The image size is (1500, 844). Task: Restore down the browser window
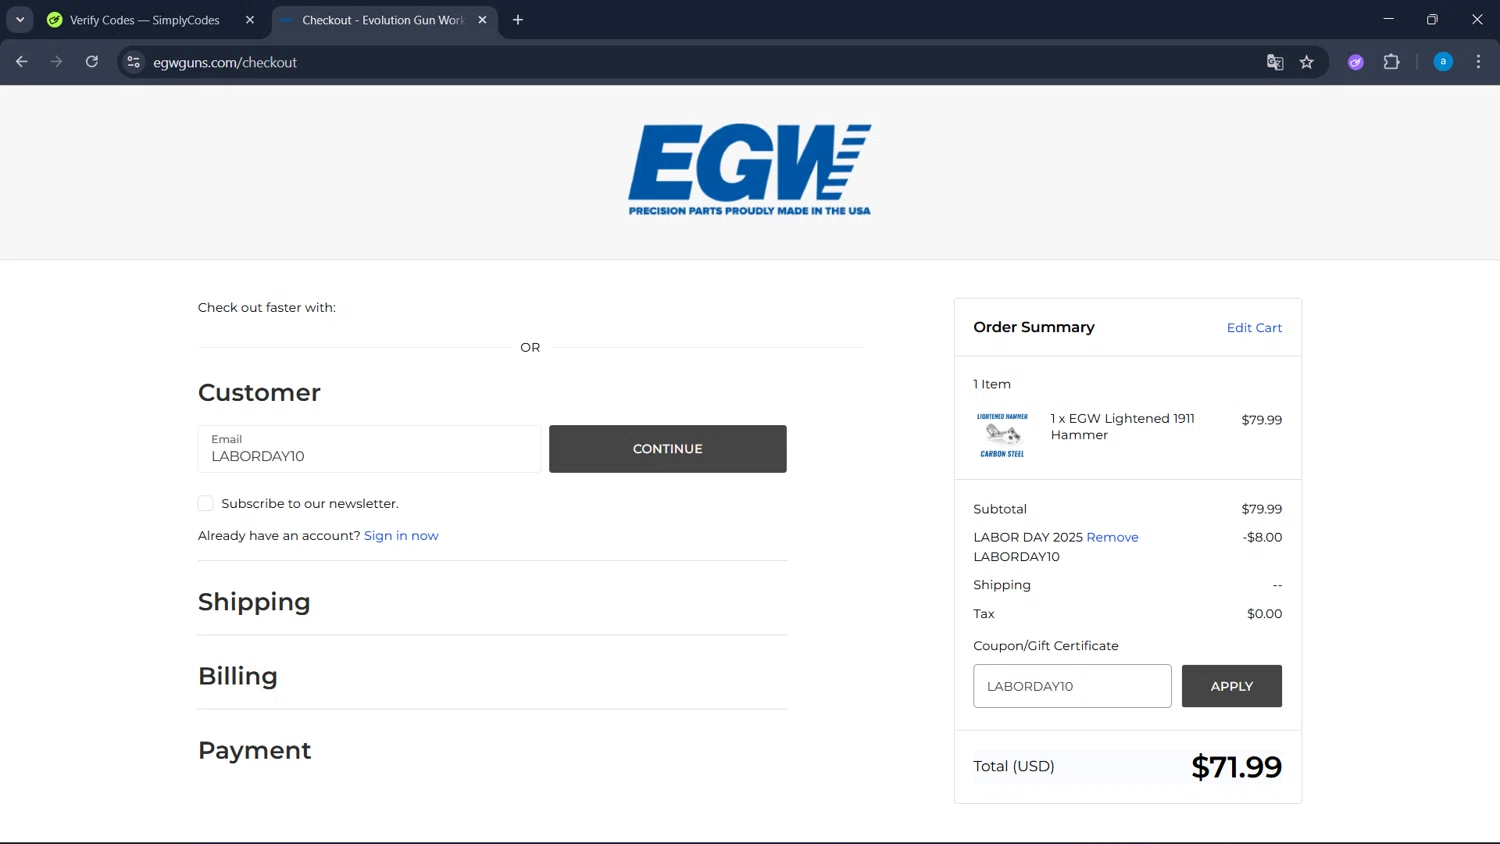pyautogui.click(x=1432, y=20)
